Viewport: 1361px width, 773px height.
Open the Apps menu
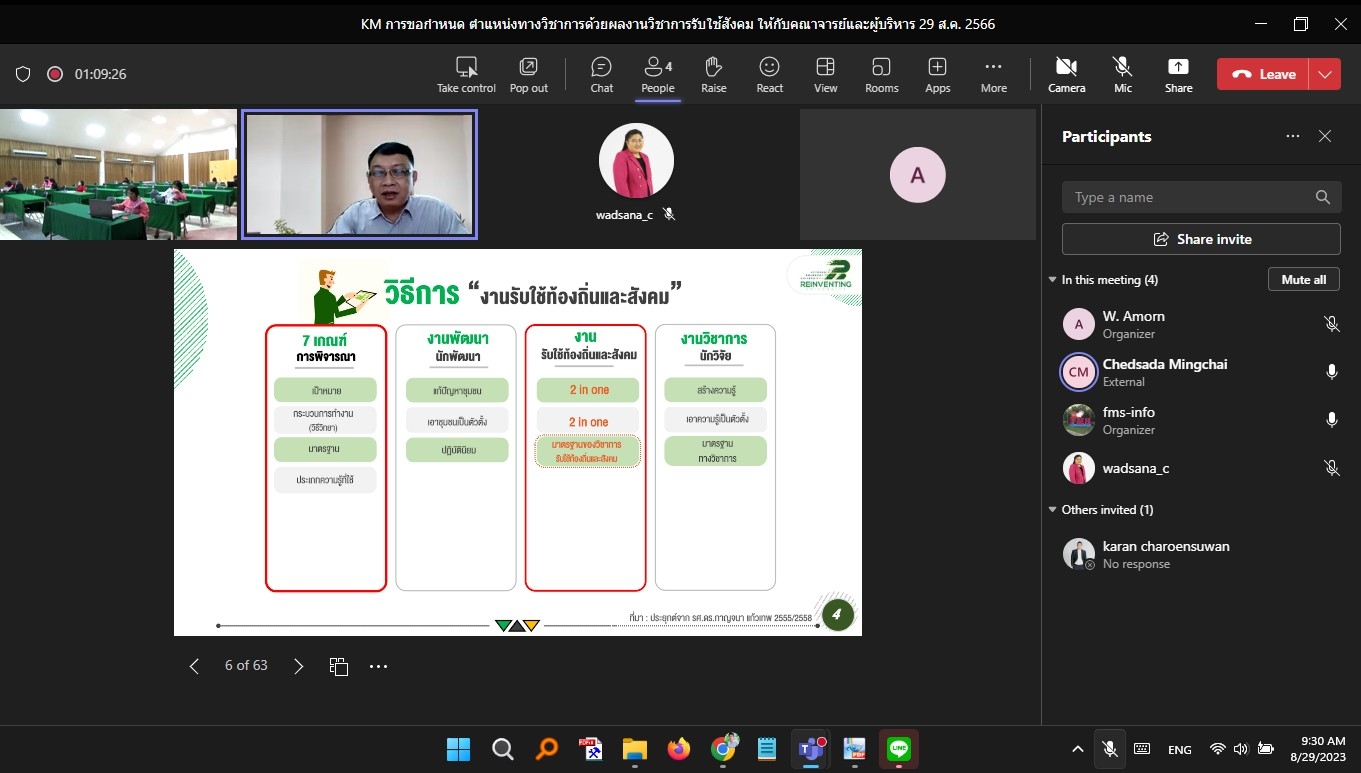click(x=937, y=74)
